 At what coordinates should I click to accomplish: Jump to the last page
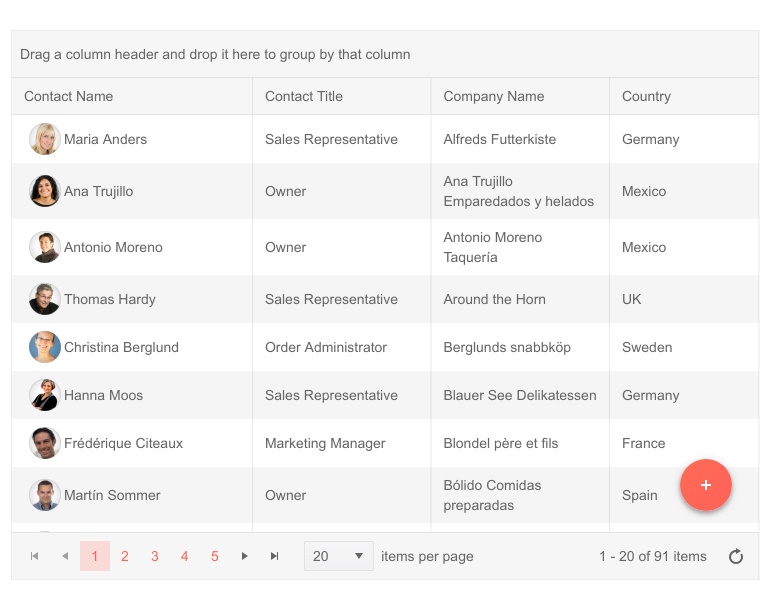pyautogui.click(x=275, y=556)
